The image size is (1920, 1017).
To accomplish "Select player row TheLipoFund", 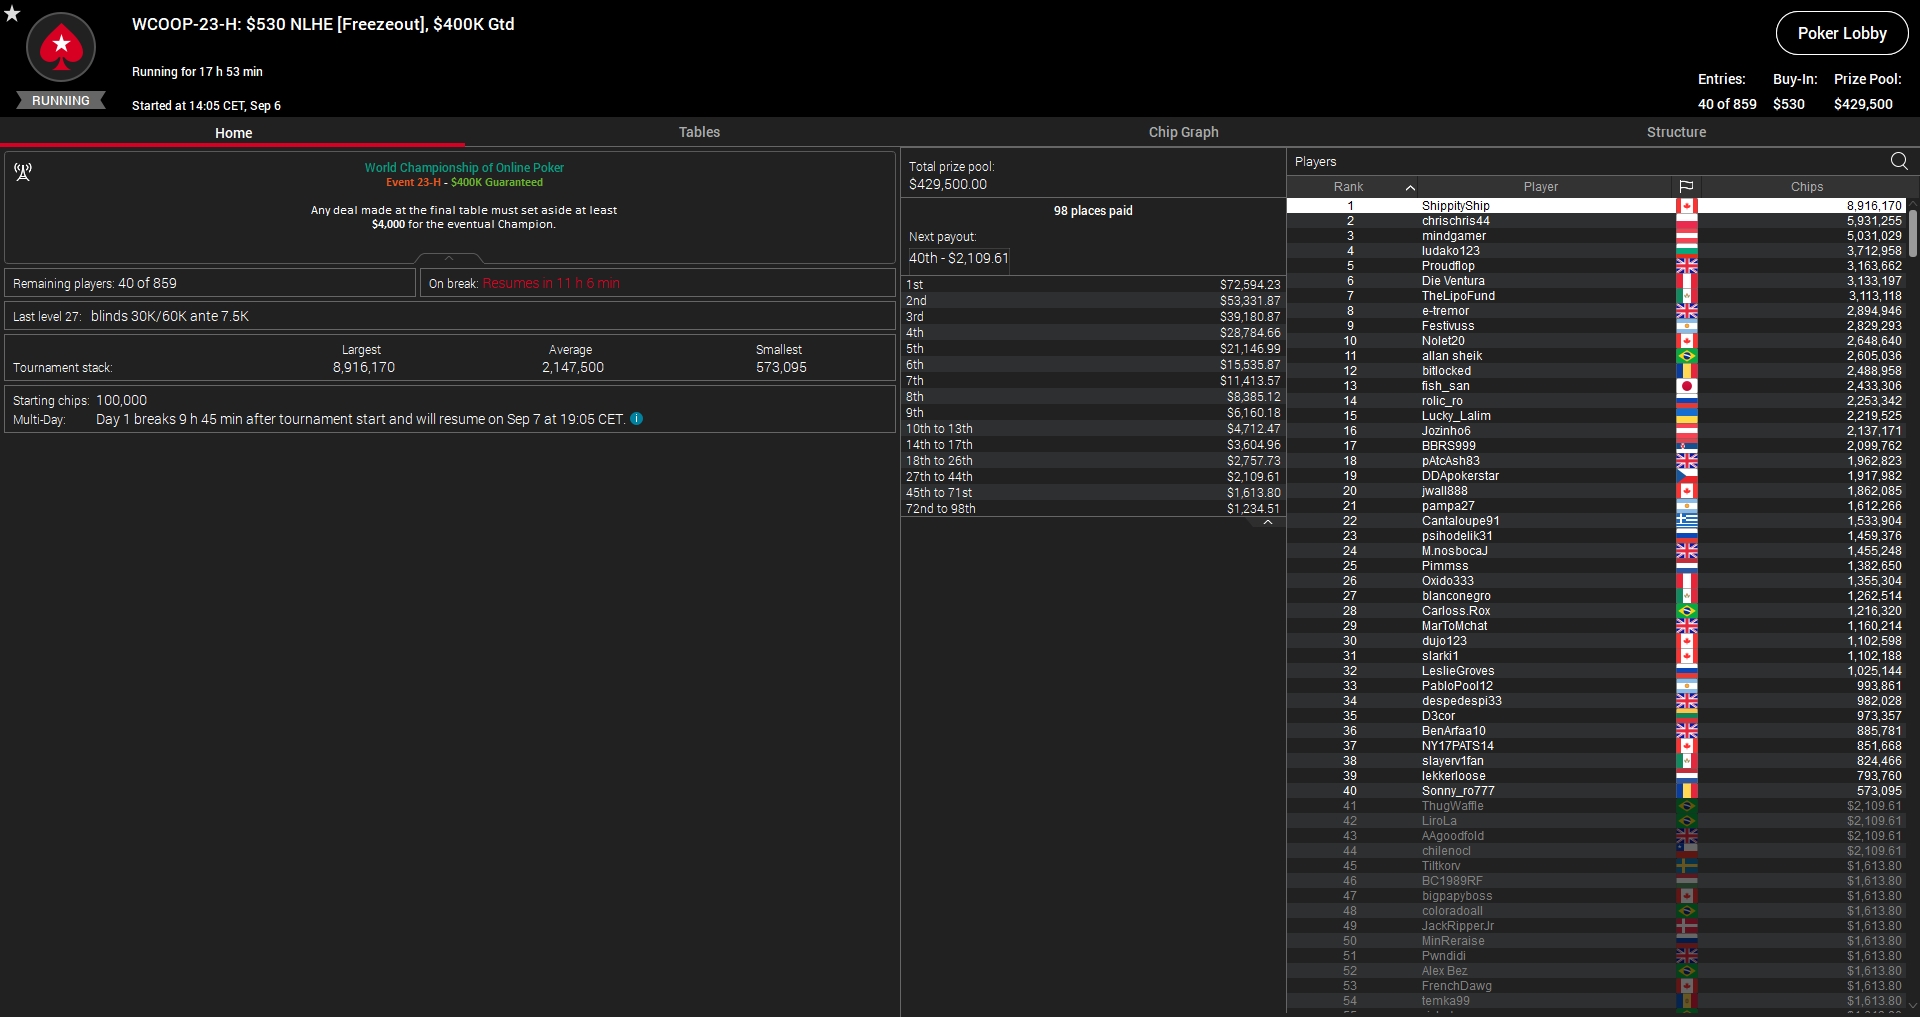I will [x=1596, y=296].
